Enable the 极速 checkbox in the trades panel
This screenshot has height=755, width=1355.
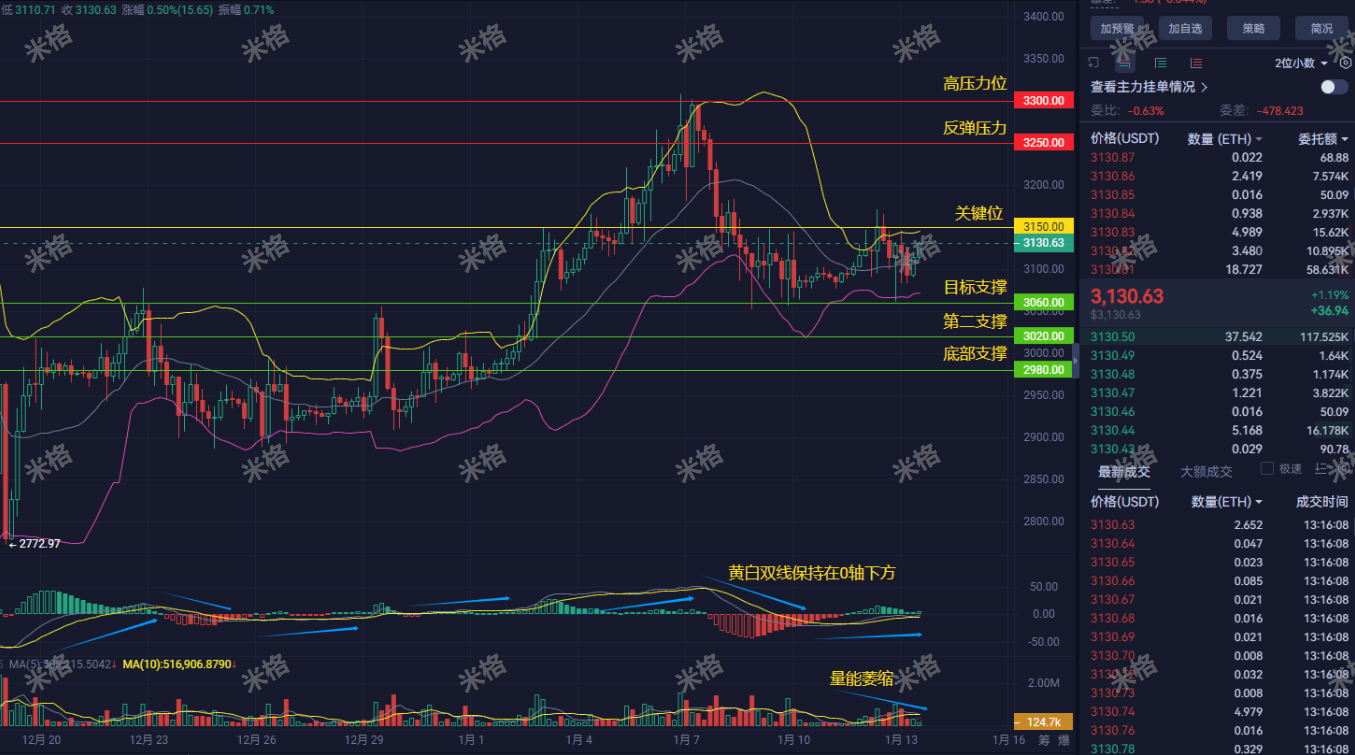[x=1265, y=468]
